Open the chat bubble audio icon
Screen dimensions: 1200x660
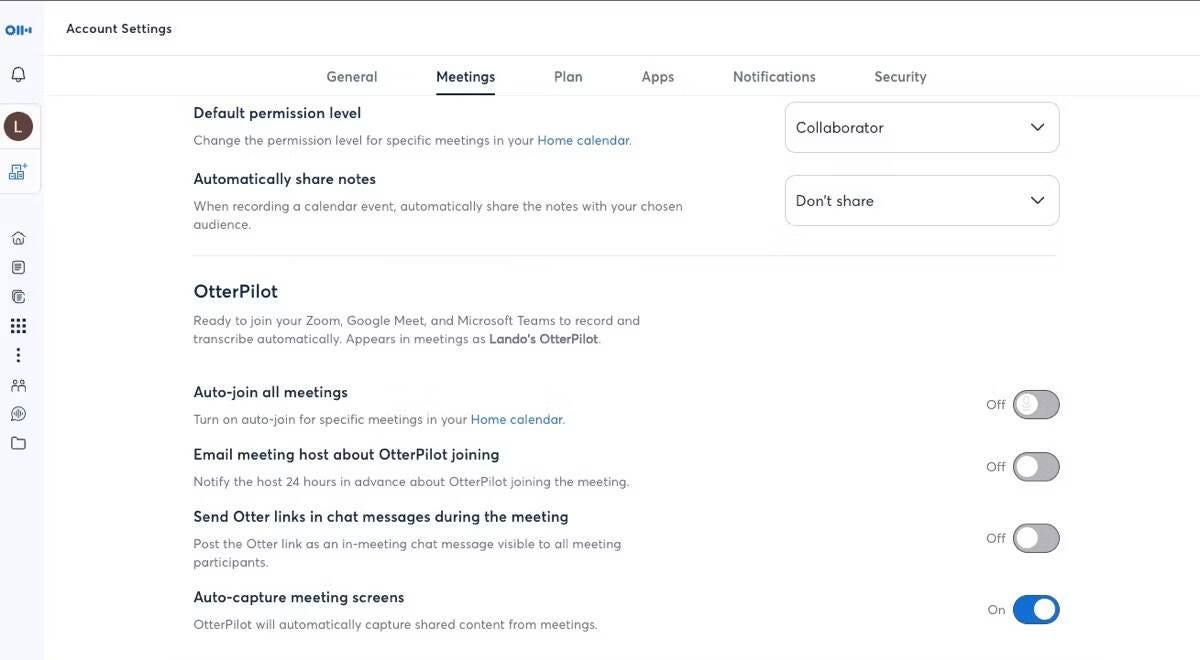click(18, 414)
